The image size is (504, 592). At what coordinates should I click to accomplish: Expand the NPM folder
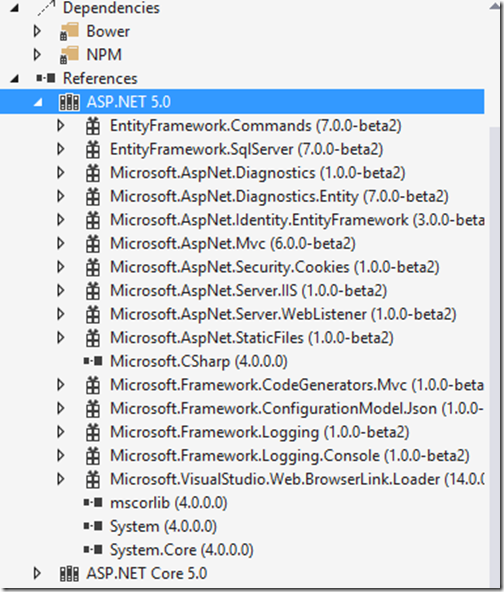click(x=37, y=54)
